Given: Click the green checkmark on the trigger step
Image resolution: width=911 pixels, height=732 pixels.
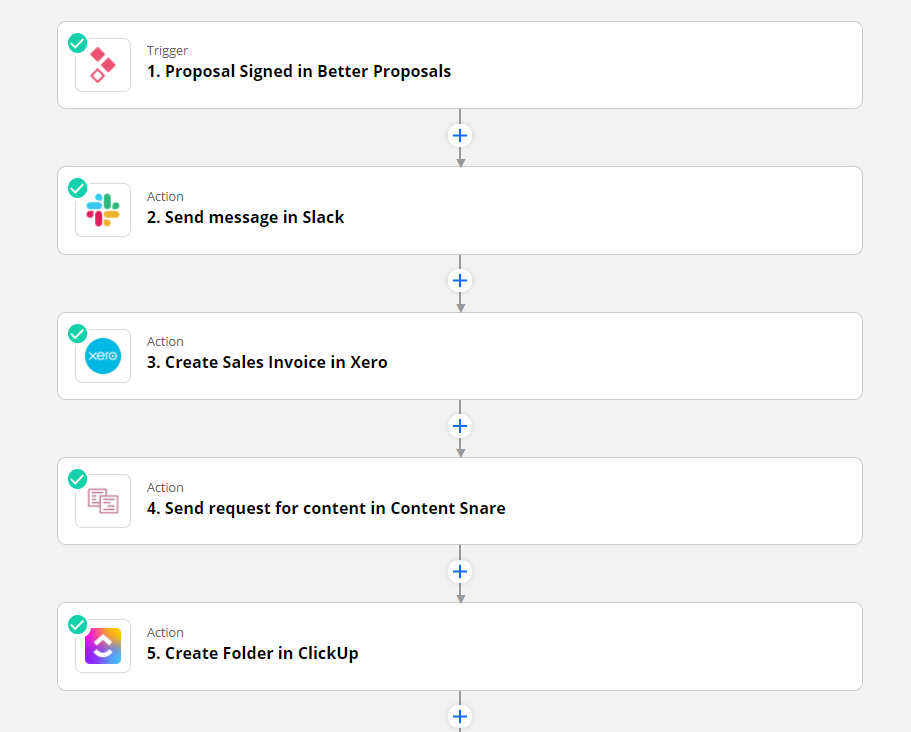Looking at the screenshot, I should pyautogui.click(x=77, y=43).
